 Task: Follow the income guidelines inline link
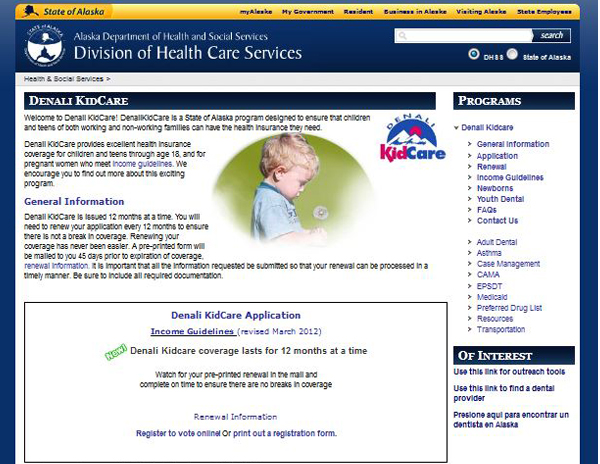142,164
